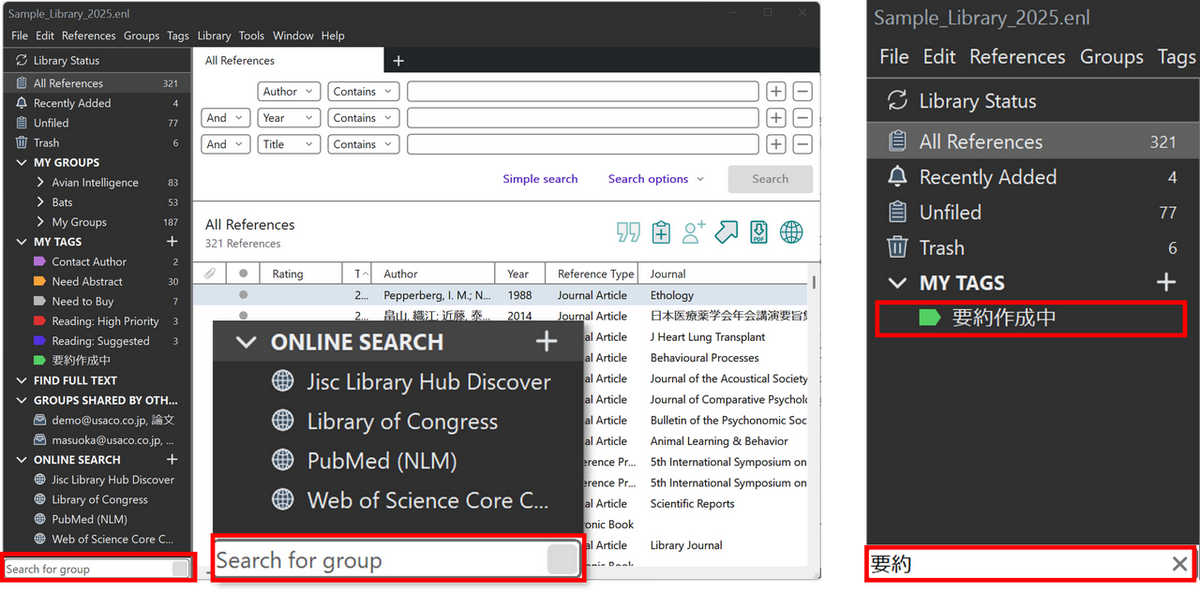Viewport: 1200px width, 593px height.
Task: Remove the Title search row with minus button
Action: pyautogui.click(x=802, y=145)
